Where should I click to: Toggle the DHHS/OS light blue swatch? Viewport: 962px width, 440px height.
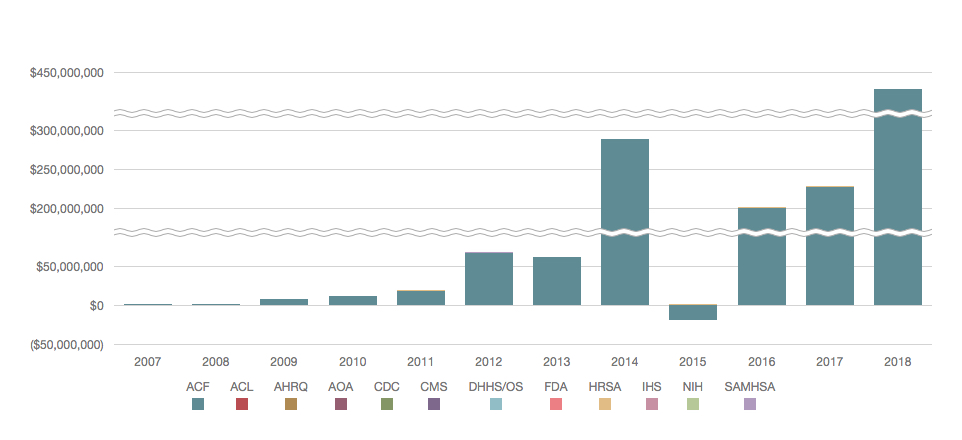coord(496,404)
